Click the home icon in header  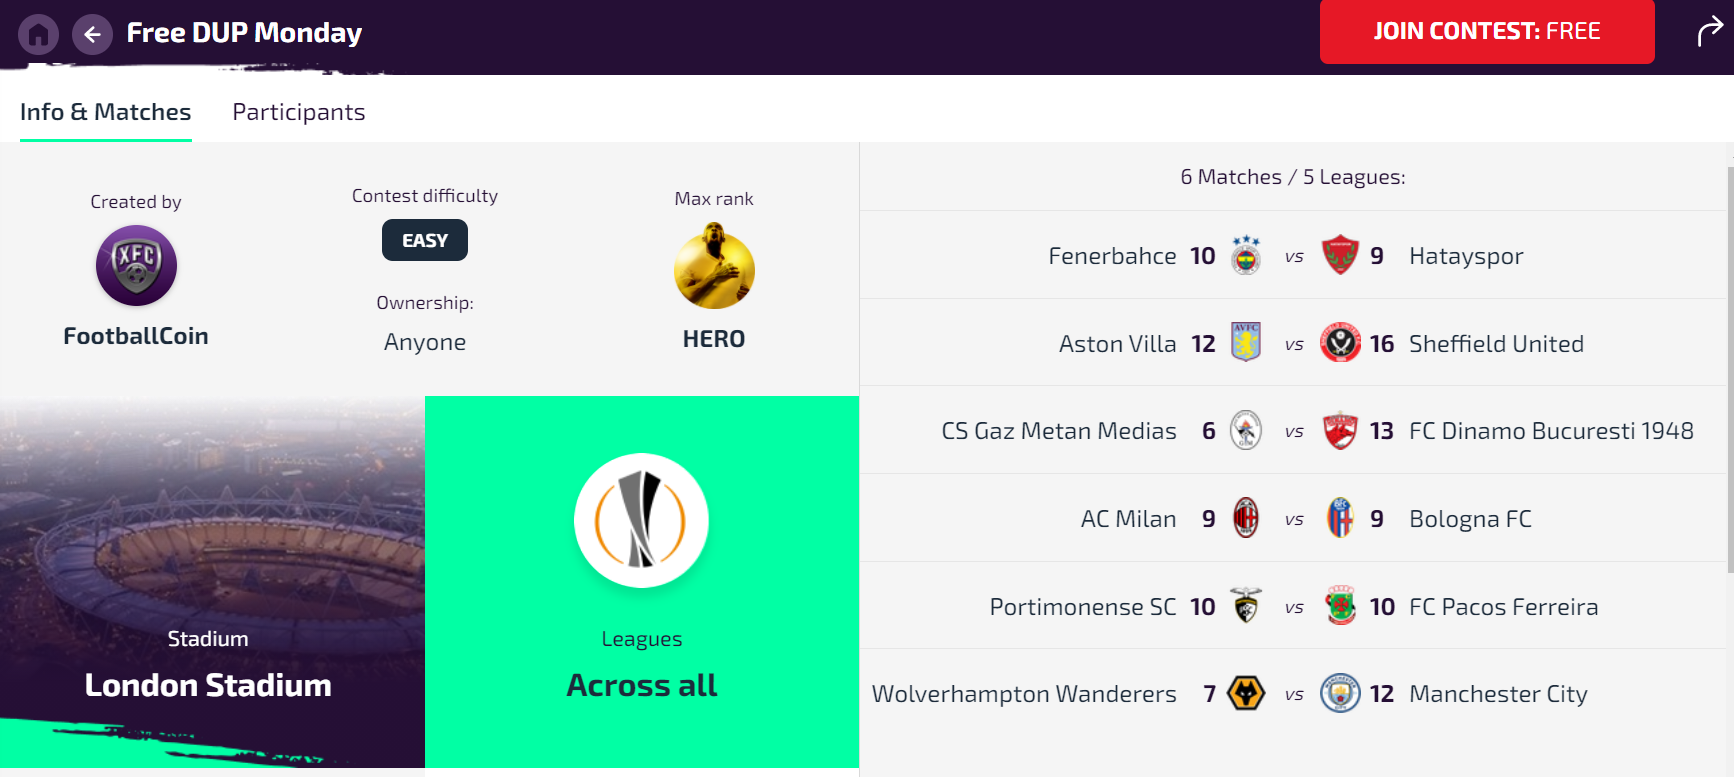(x=38, y=34)
